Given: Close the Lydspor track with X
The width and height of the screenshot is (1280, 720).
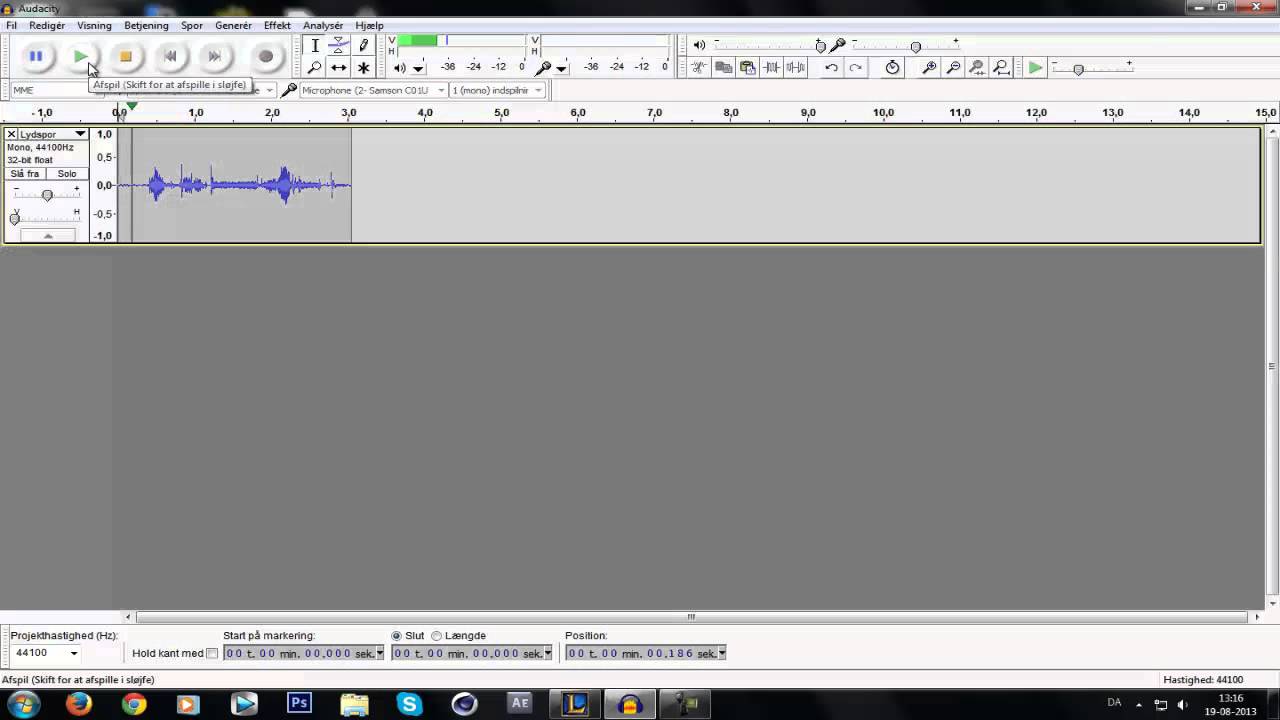Looking at the screenshot, I should click(x=11, y=134).
